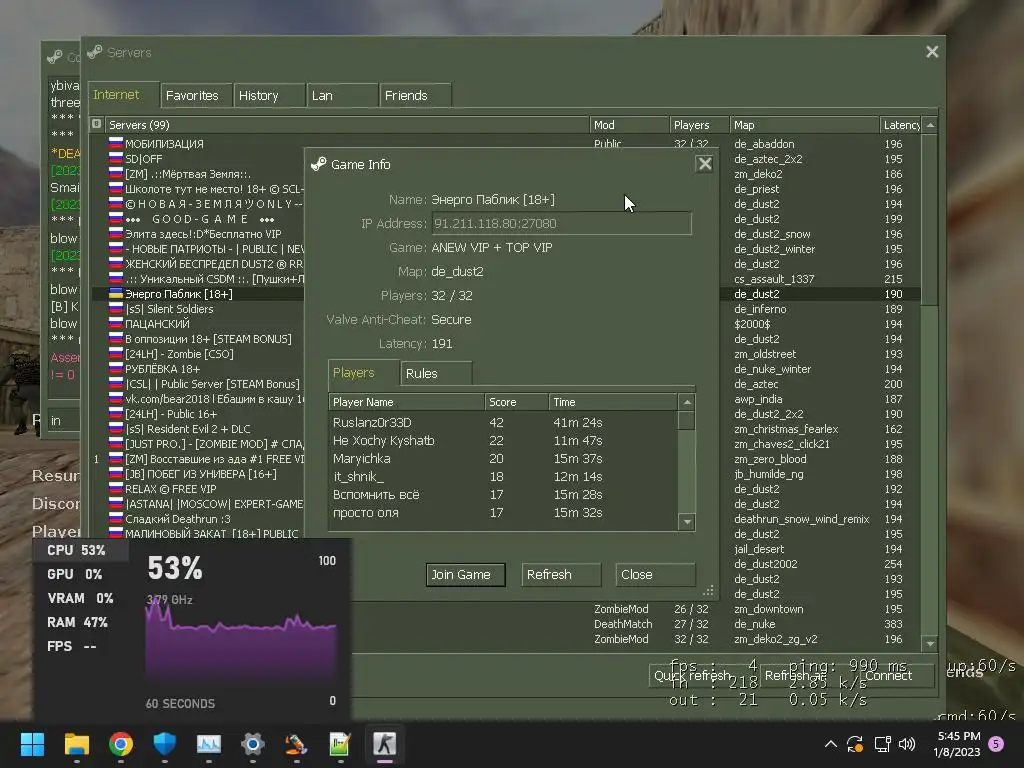
Task: Select player просто оля
Action: pyautogui.click(x=503, y=513)
